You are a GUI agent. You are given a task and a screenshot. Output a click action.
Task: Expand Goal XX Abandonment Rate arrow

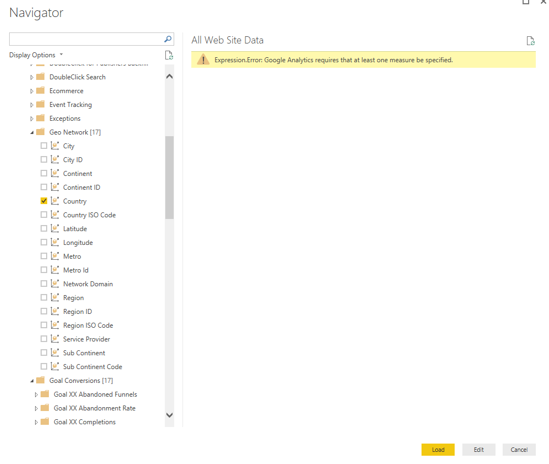click(36, 408)
